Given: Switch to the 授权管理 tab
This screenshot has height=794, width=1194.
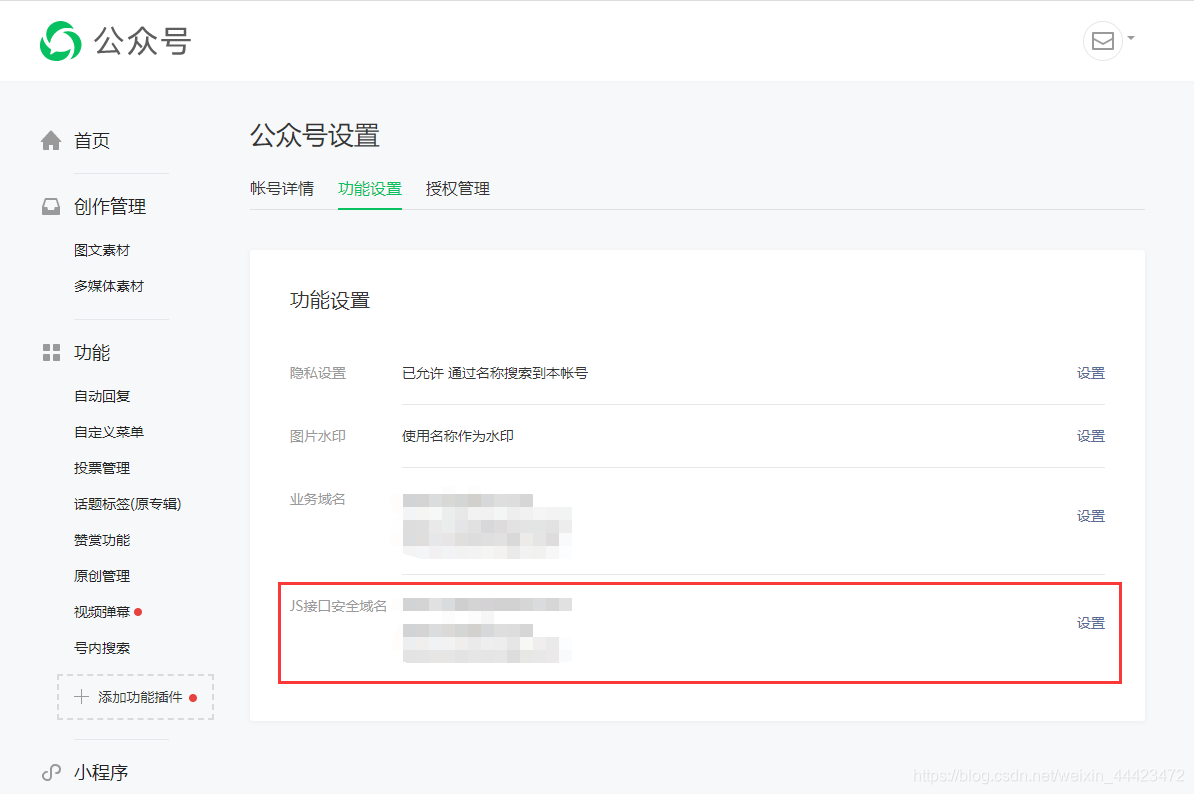Looking at the screenshot, I should tap(457, 188).
